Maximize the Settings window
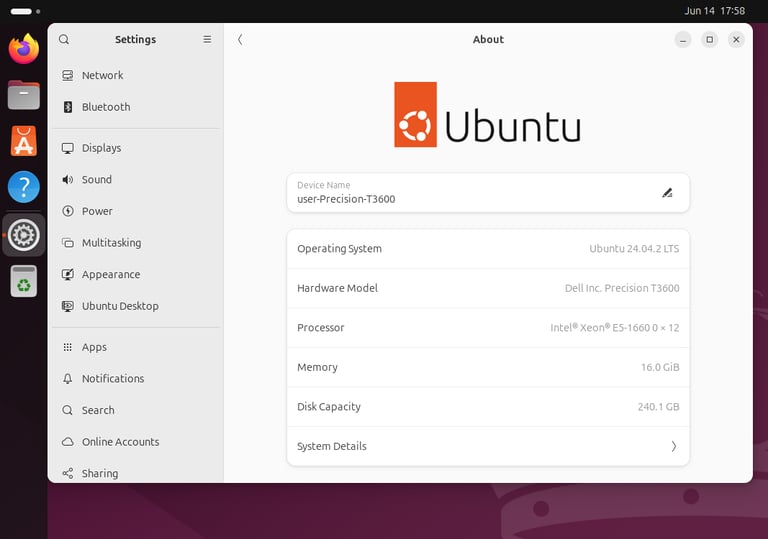This screenshot has height=539, width=768. point(709,40)
